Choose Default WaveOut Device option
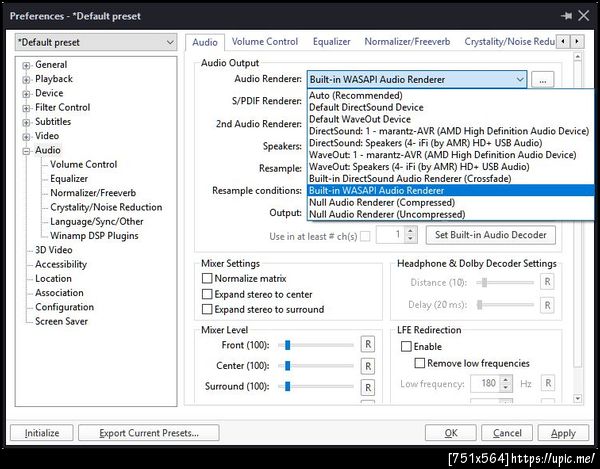This screenshot has width=600, height=469. pyautogui.click(x=450, y=119)
